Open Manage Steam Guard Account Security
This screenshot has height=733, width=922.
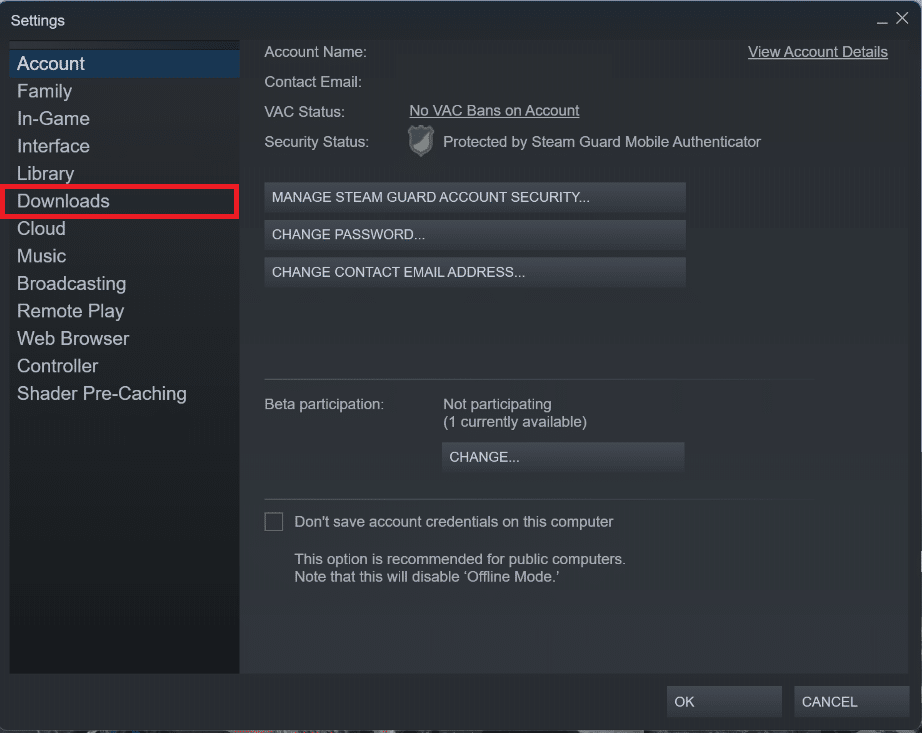click(x=475, y=197)
